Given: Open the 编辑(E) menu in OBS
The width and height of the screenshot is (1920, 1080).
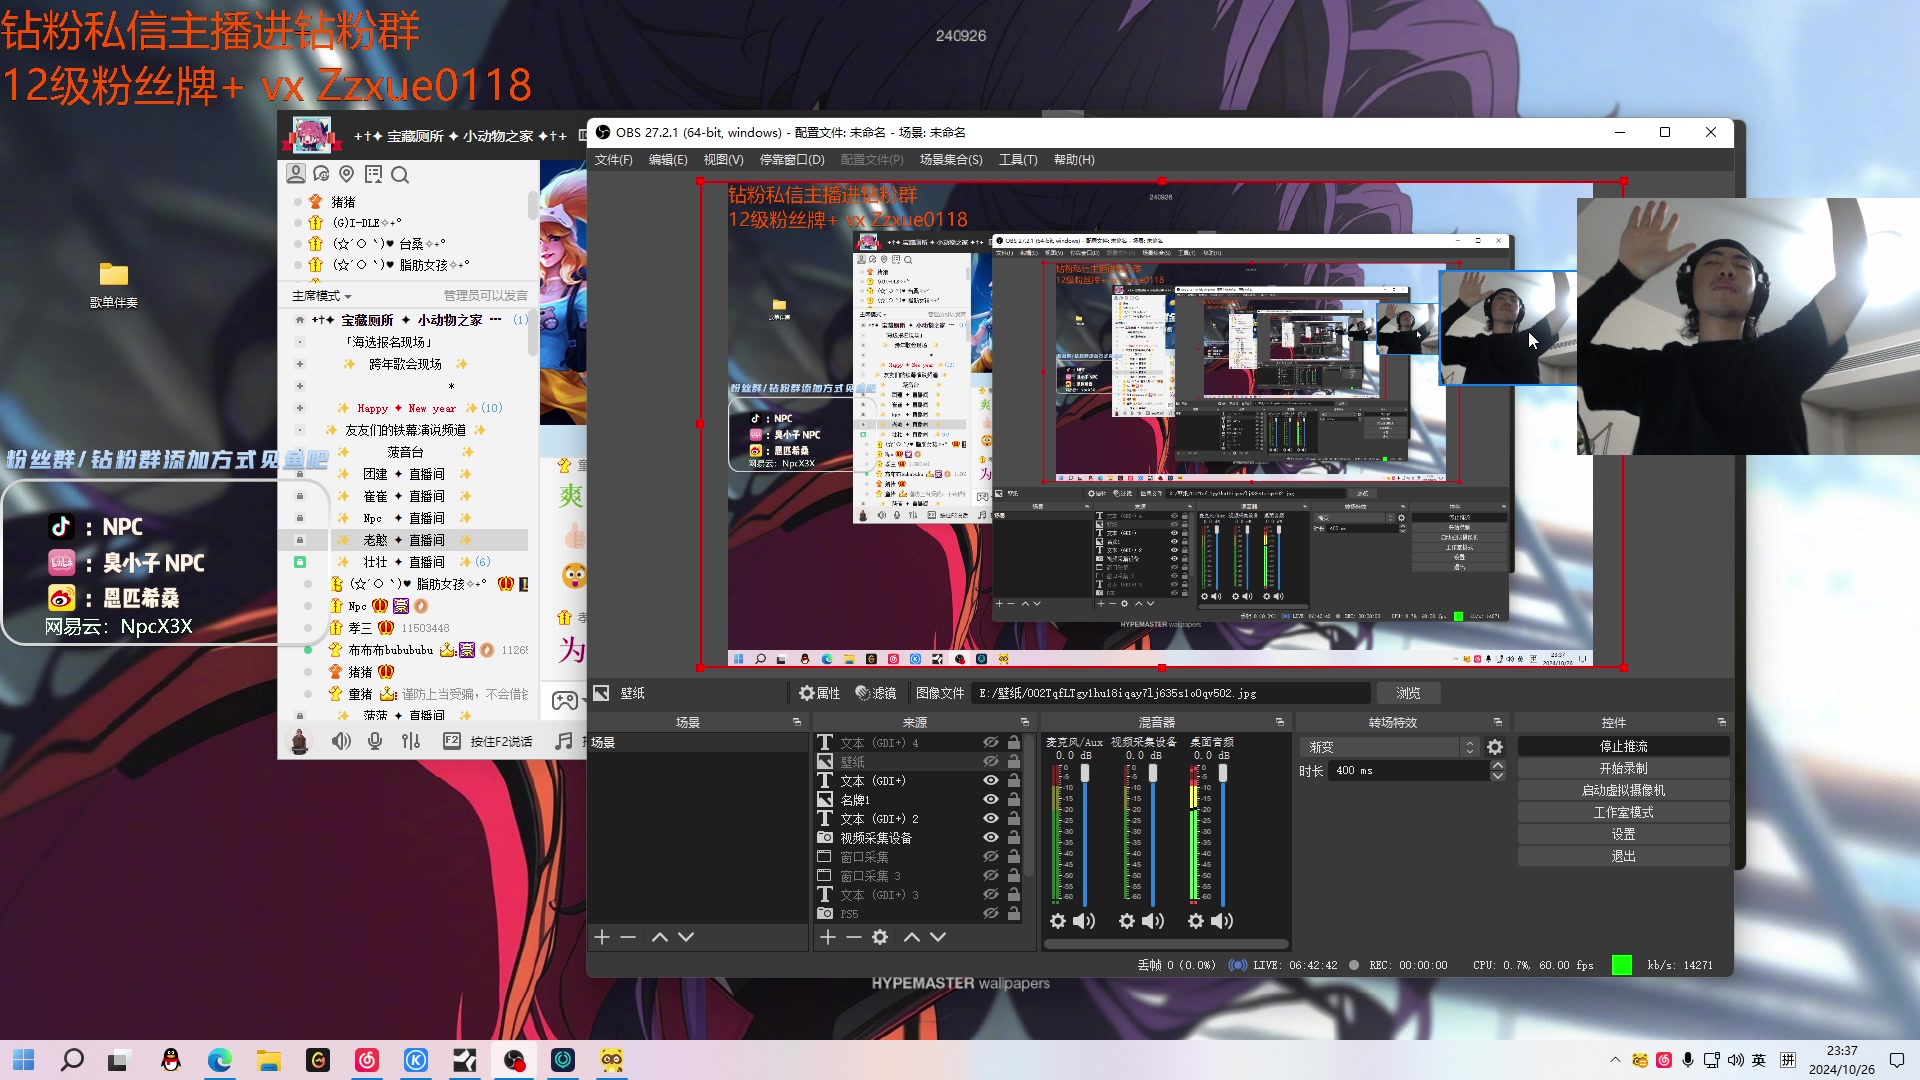Looking at the screenshot, I should pyautogui.click(x=668, y=160).
